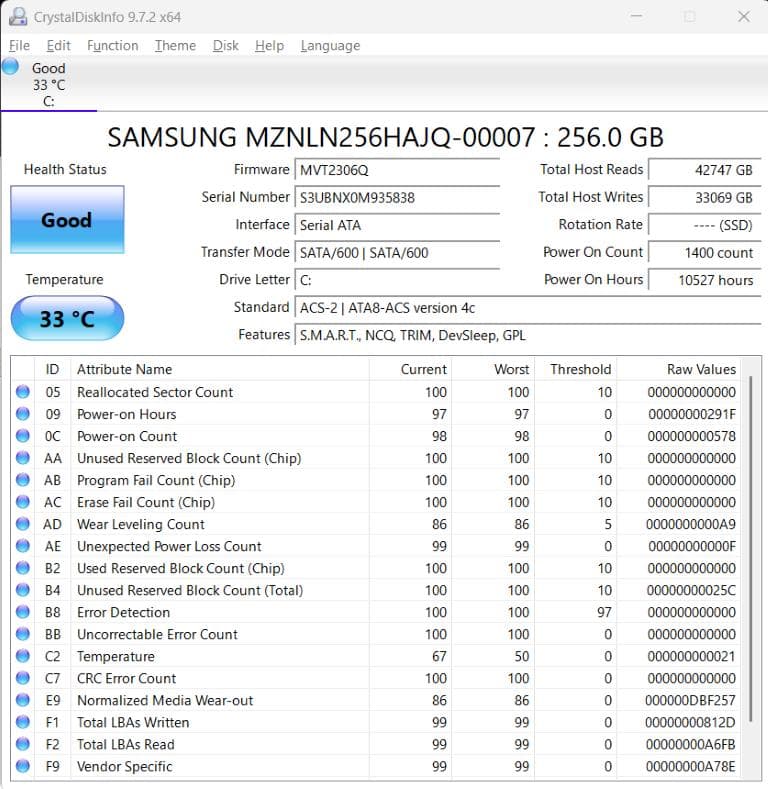The width and height of the screenshot is (768, 789).
Task: Click the Standard field ACS-2
Action: [x=528, y=307]
